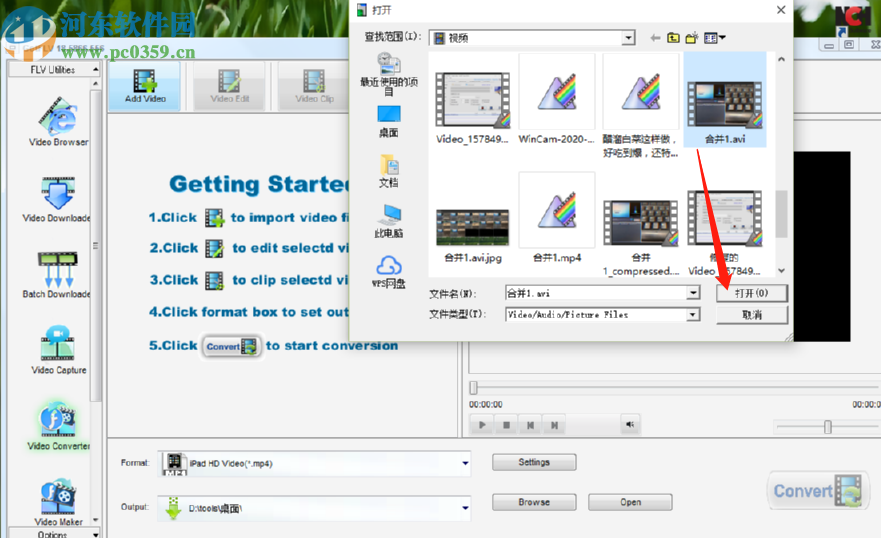This screenshot has width=881, height=538.
Task: Click the 打开(O) Open button
Action: 751,293
